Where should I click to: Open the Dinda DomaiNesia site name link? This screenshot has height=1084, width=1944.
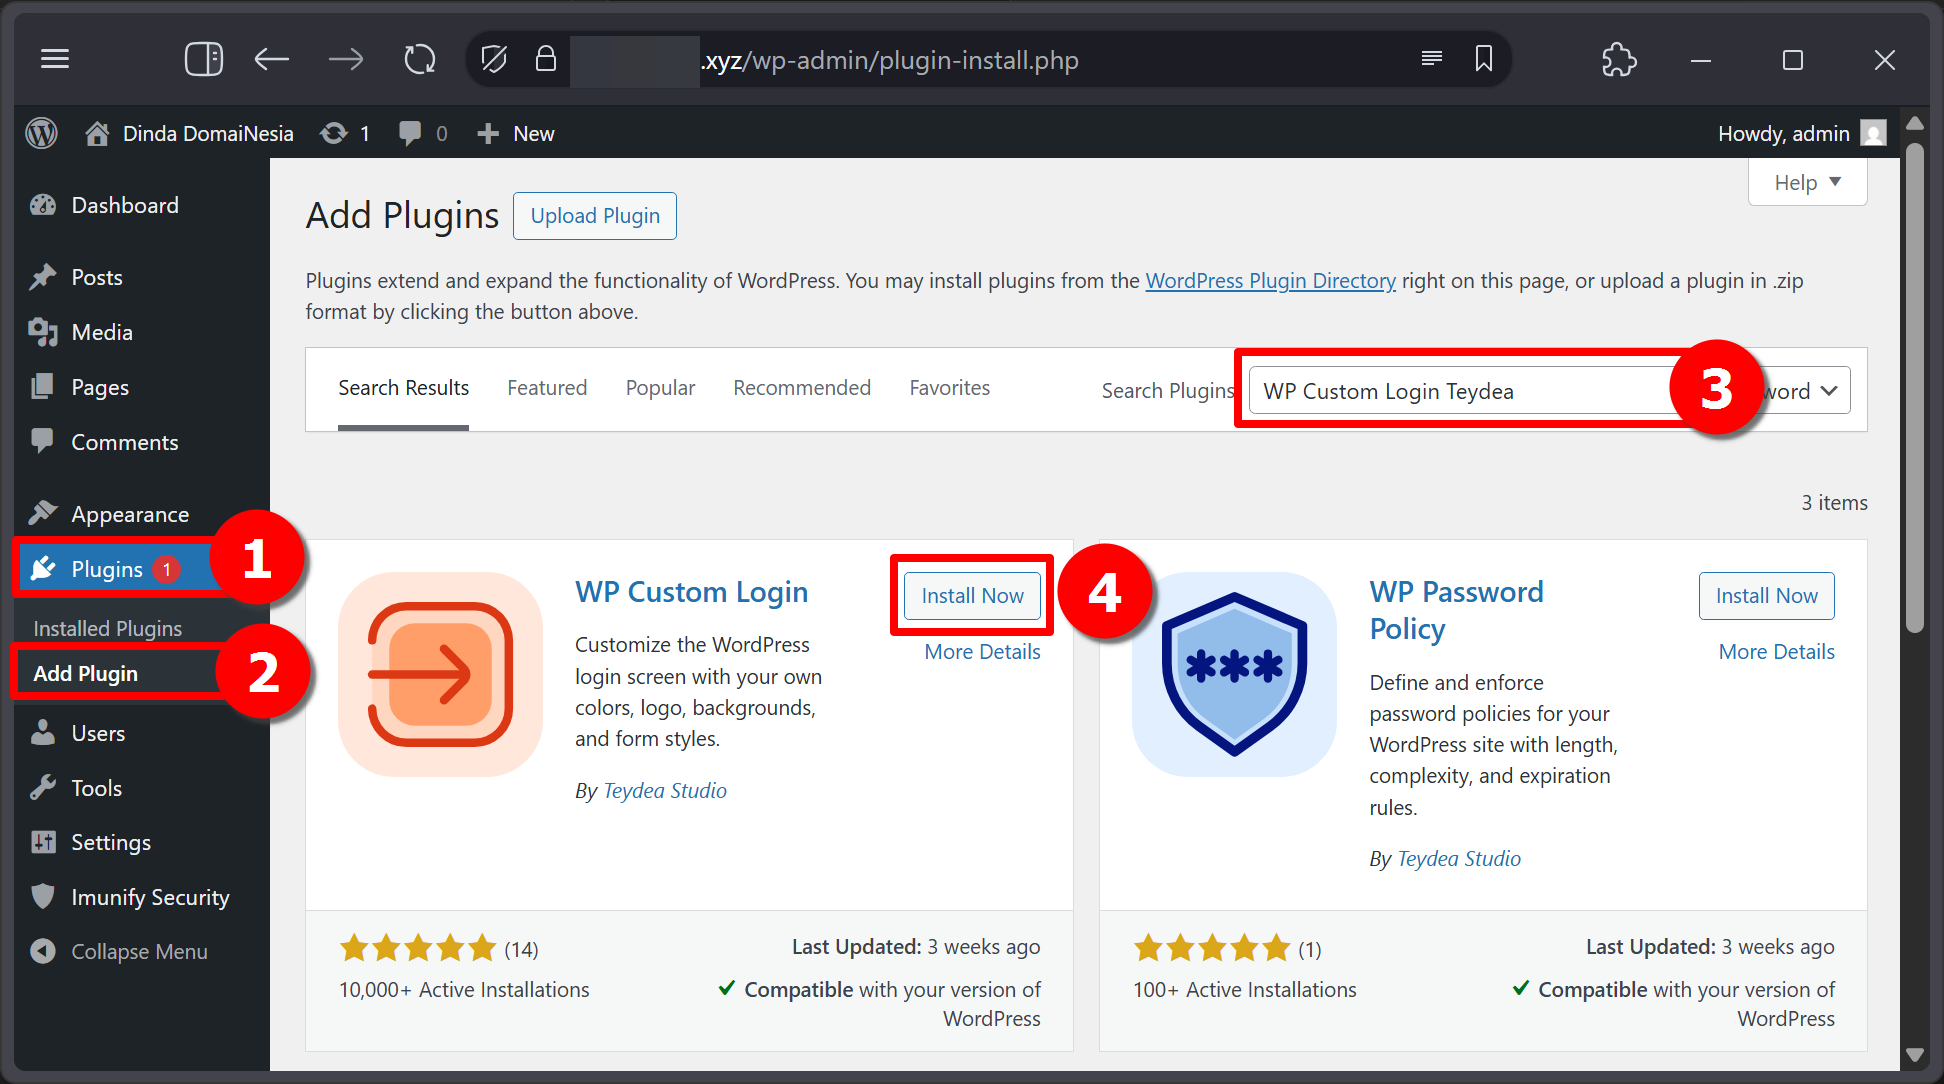tap(208, 133)
